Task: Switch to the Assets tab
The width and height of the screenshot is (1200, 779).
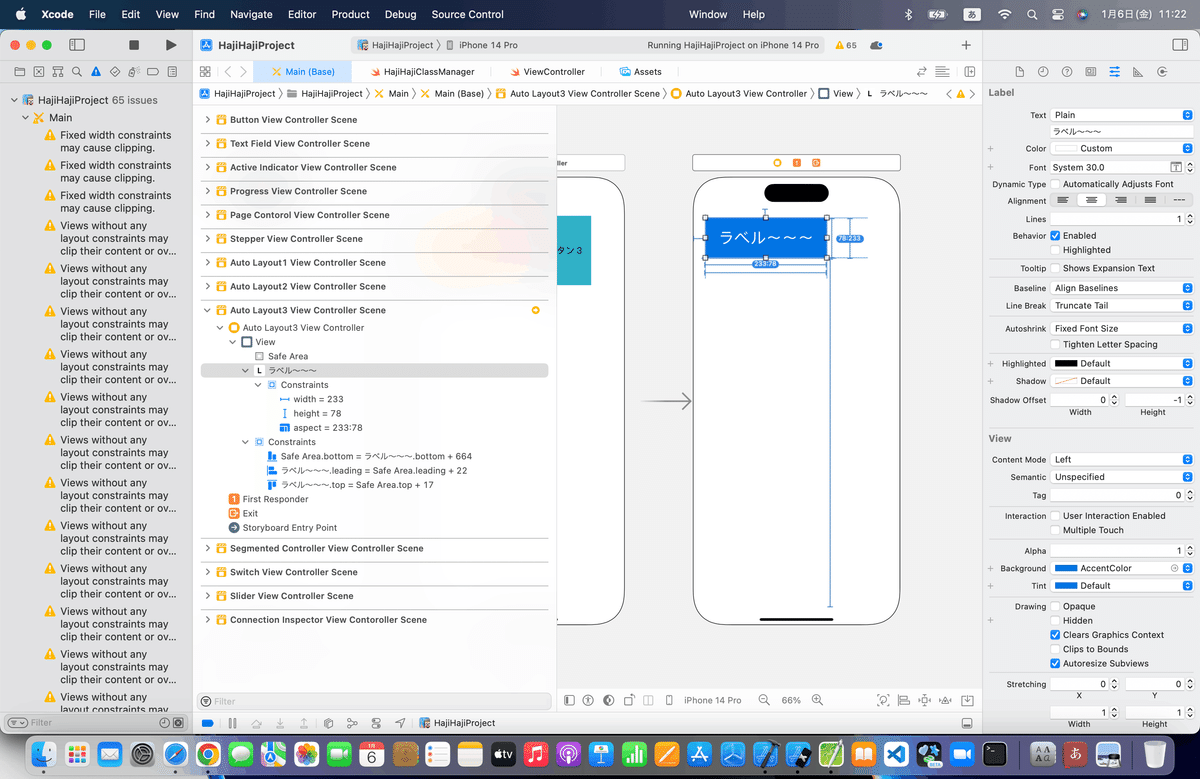Action: pos(641,72)
